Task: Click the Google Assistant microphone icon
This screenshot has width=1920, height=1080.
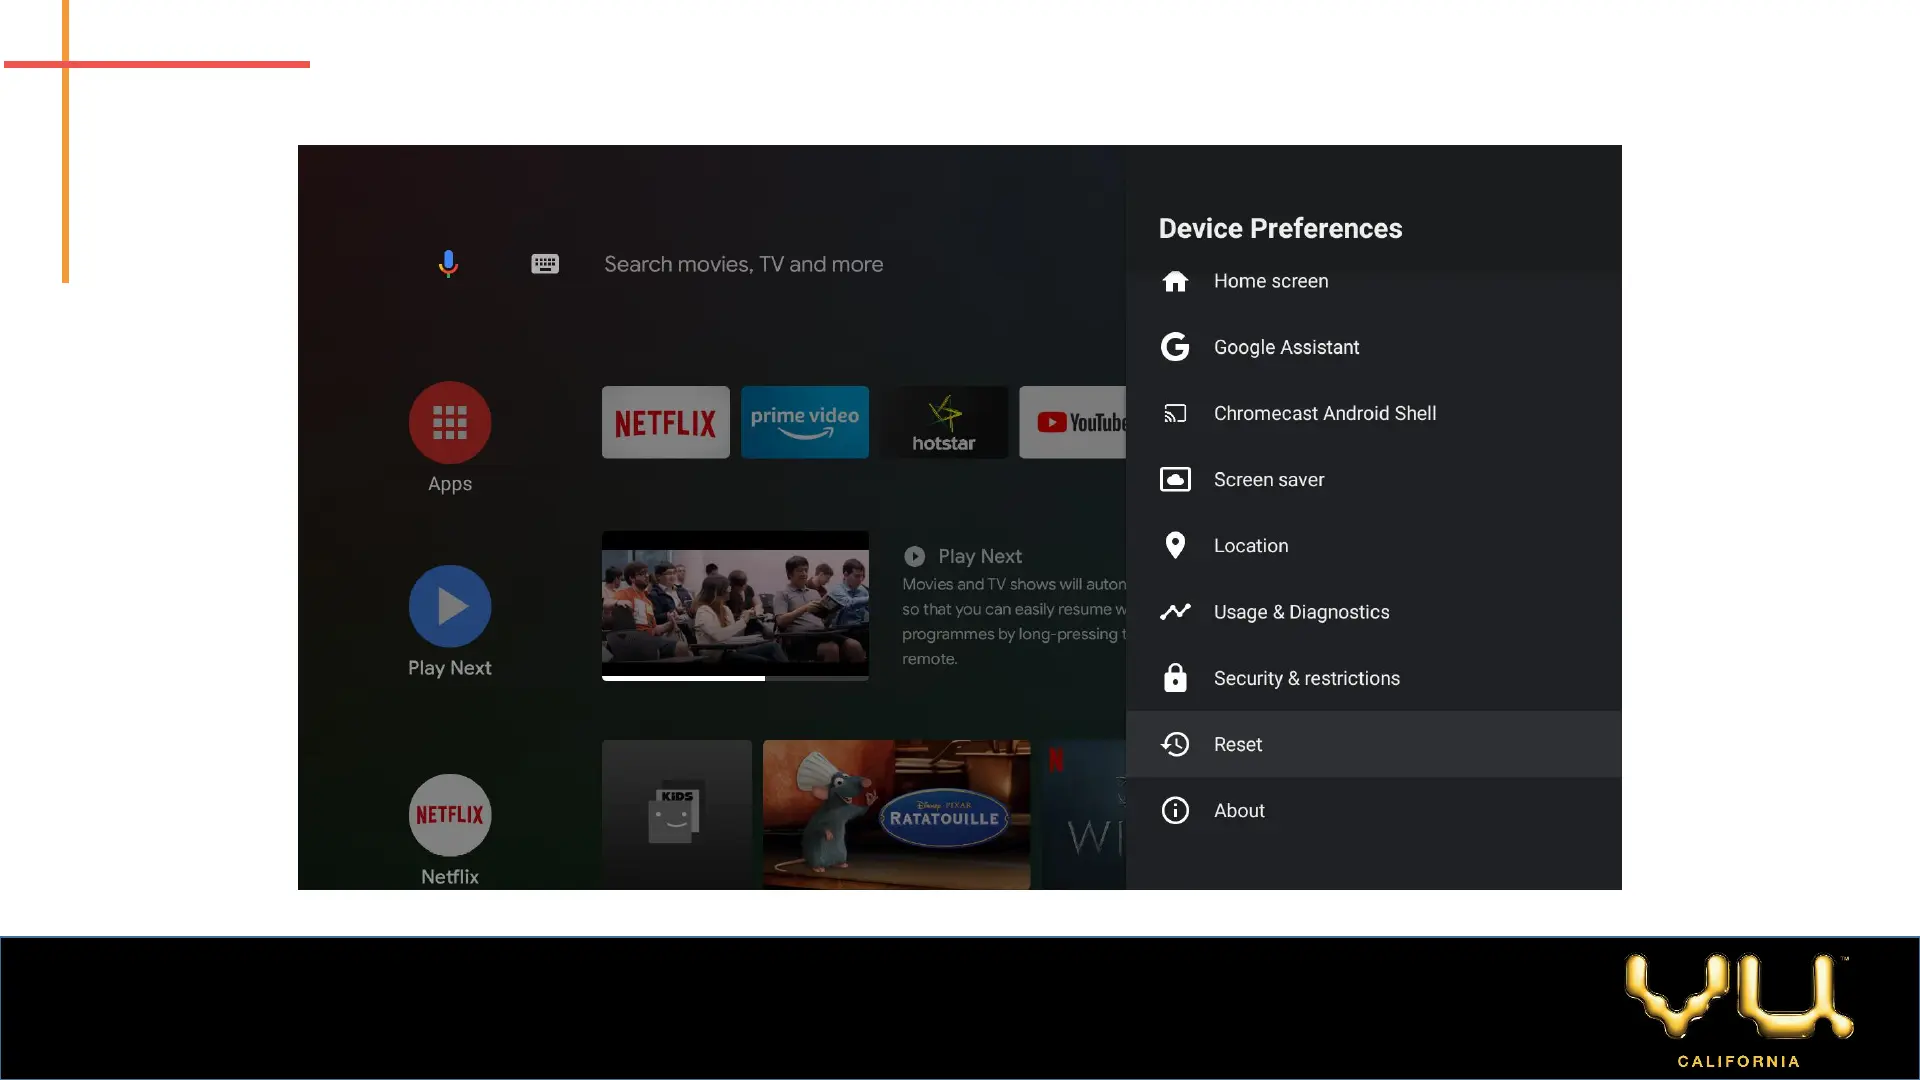Action: coord(448,263)
